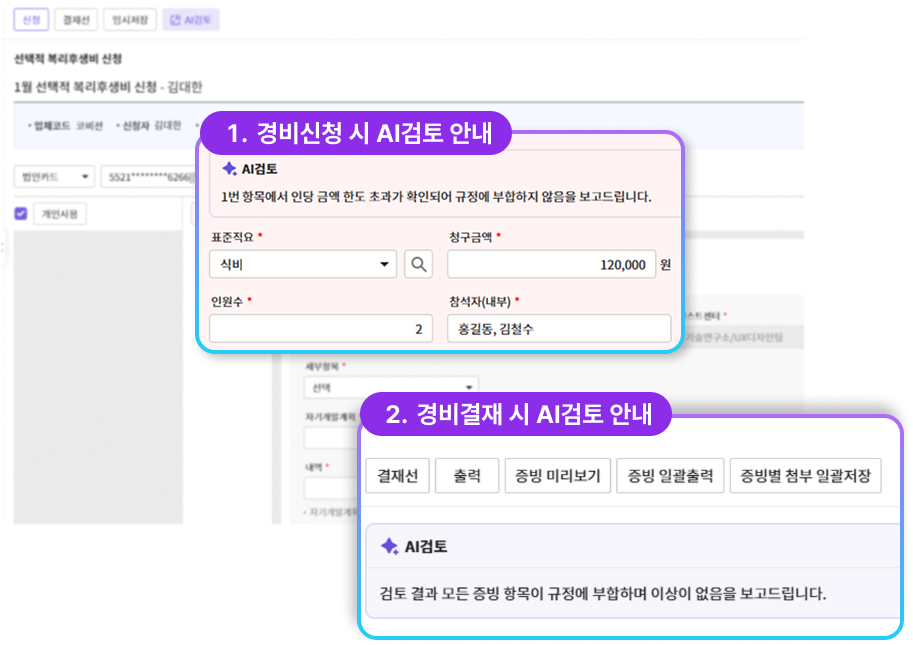This screenshot has height=645, width=913.
Task: Click the 청구금액 field showing 120,000
Action: click(x=551, y=264)
